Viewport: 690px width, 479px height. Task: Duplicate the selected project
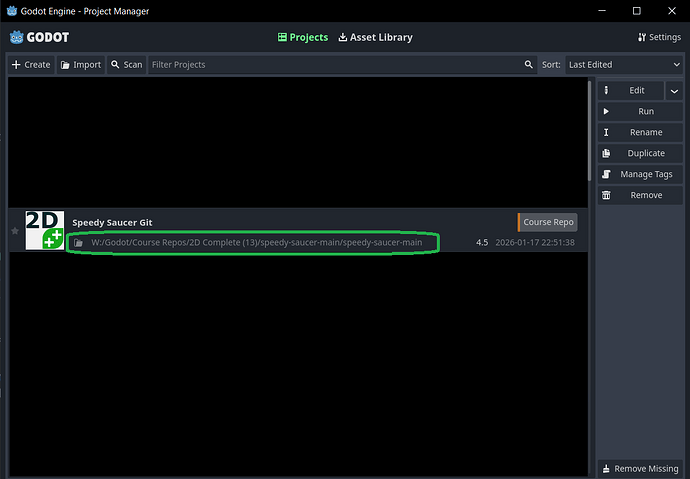click(x=640, y=153)
